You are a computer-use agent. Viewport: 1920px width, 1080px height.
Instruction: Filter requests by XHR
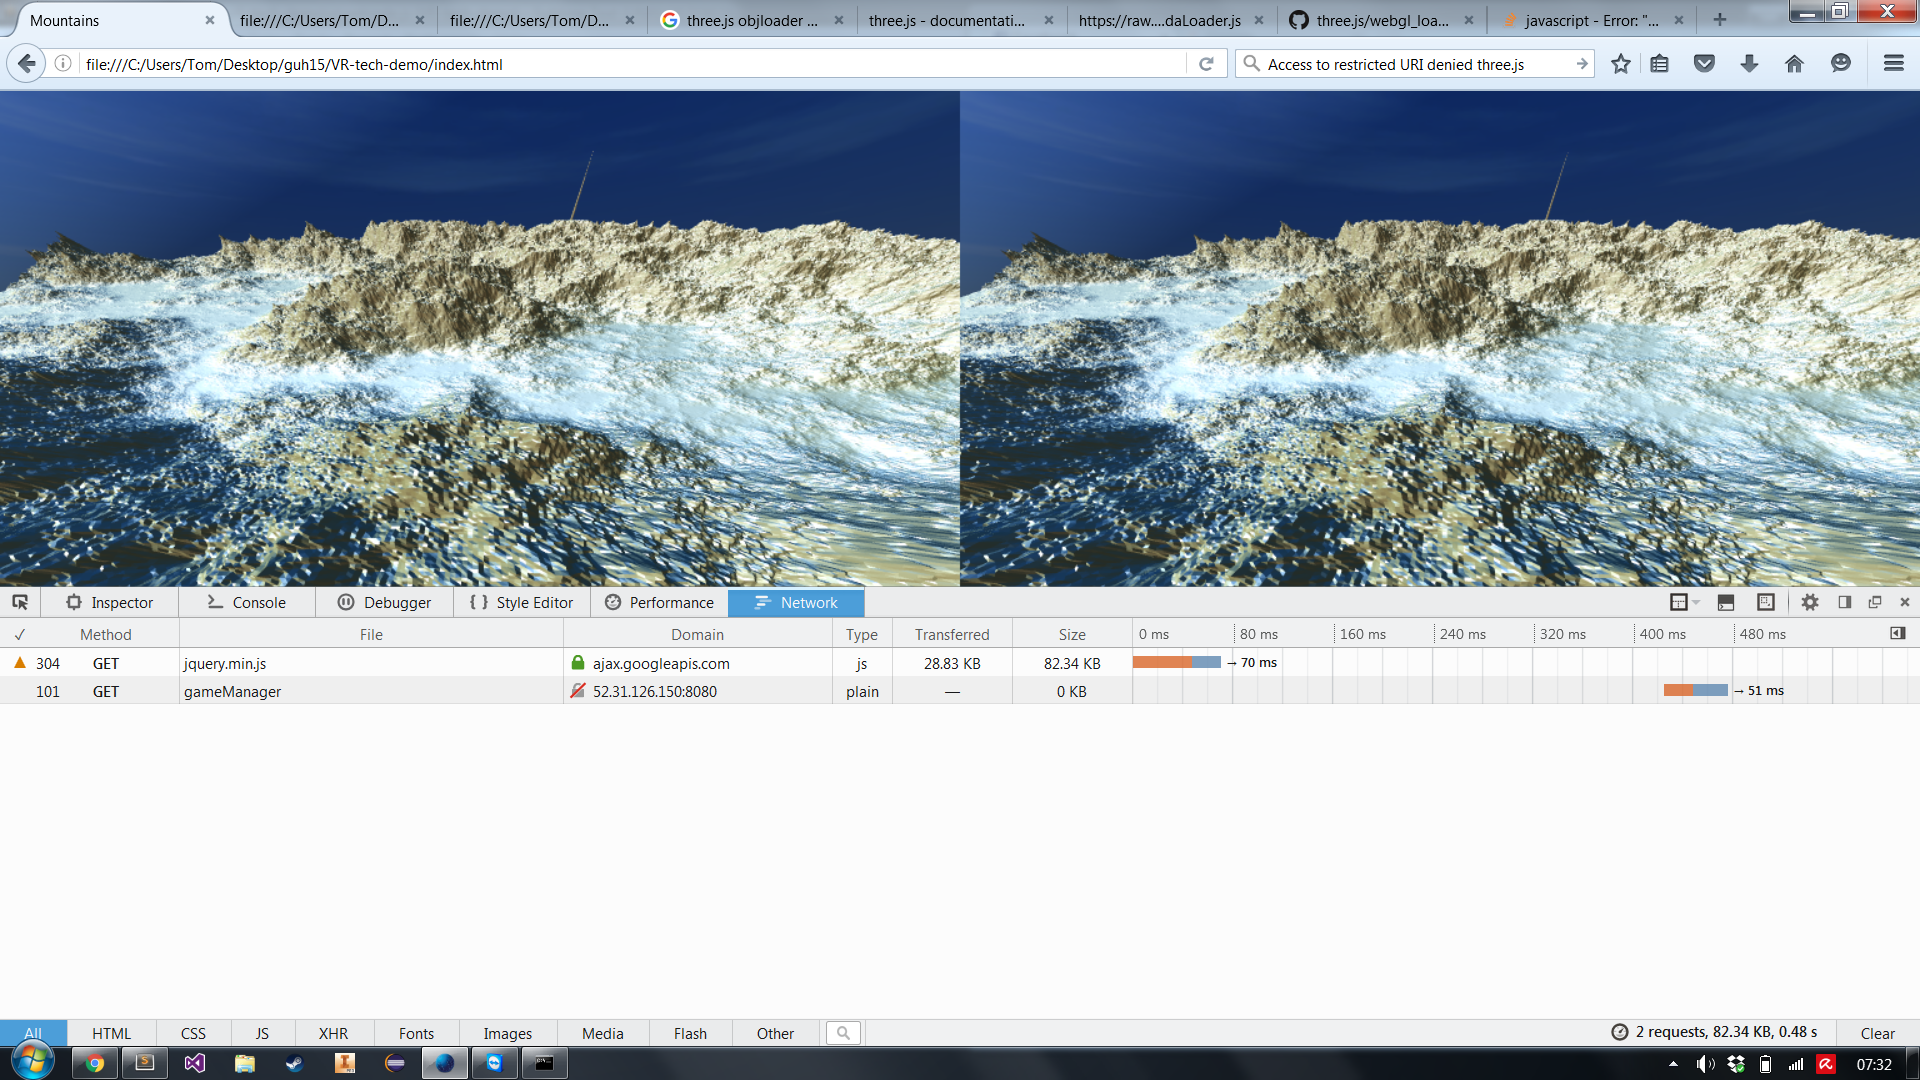(333, 1033)
